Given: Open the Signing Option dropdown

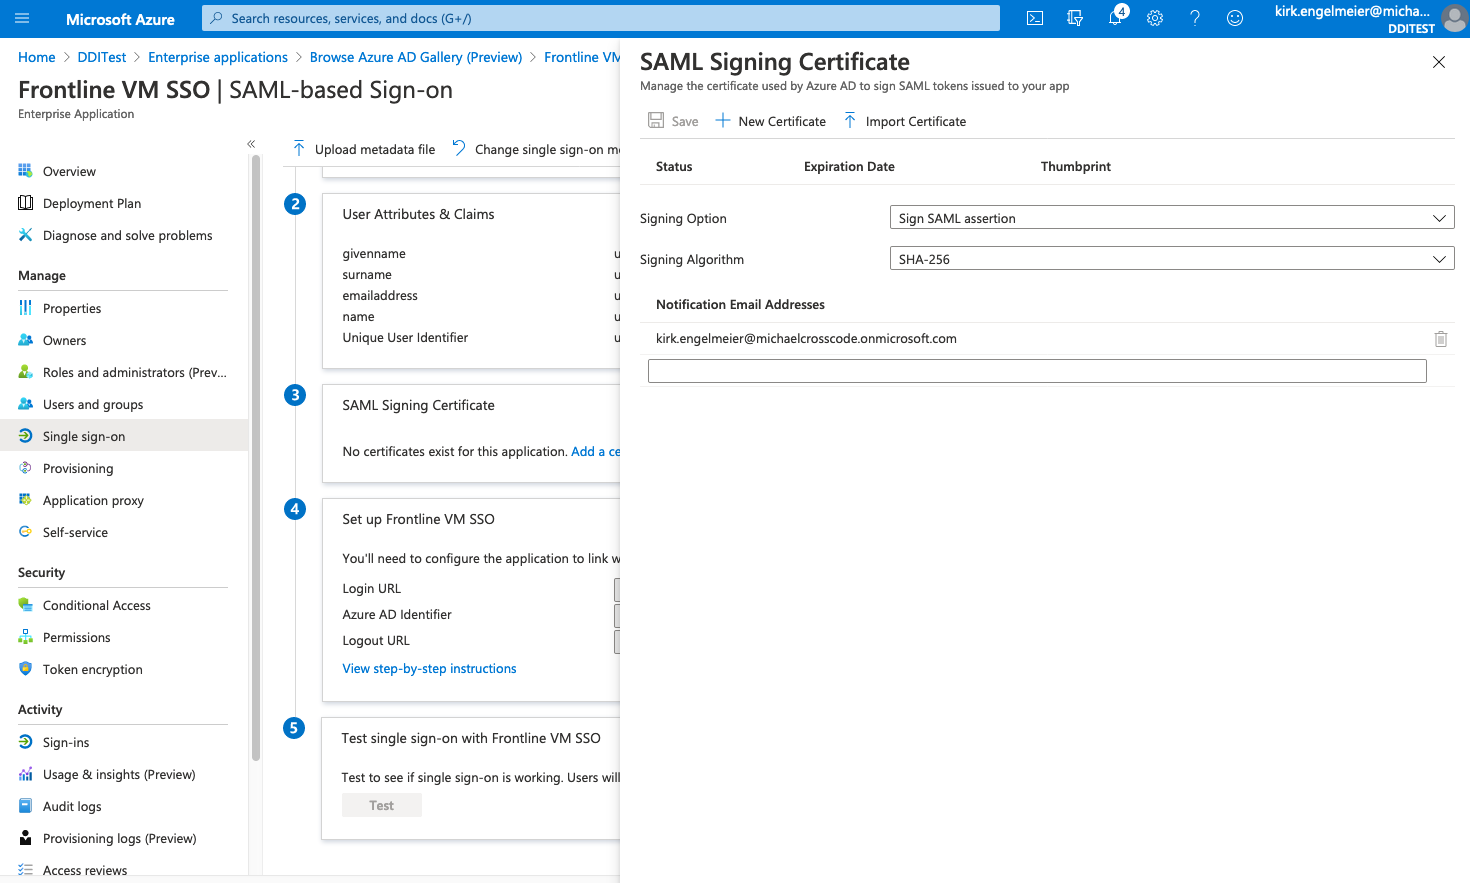Looking at the screenshot, I should 1171,217.
